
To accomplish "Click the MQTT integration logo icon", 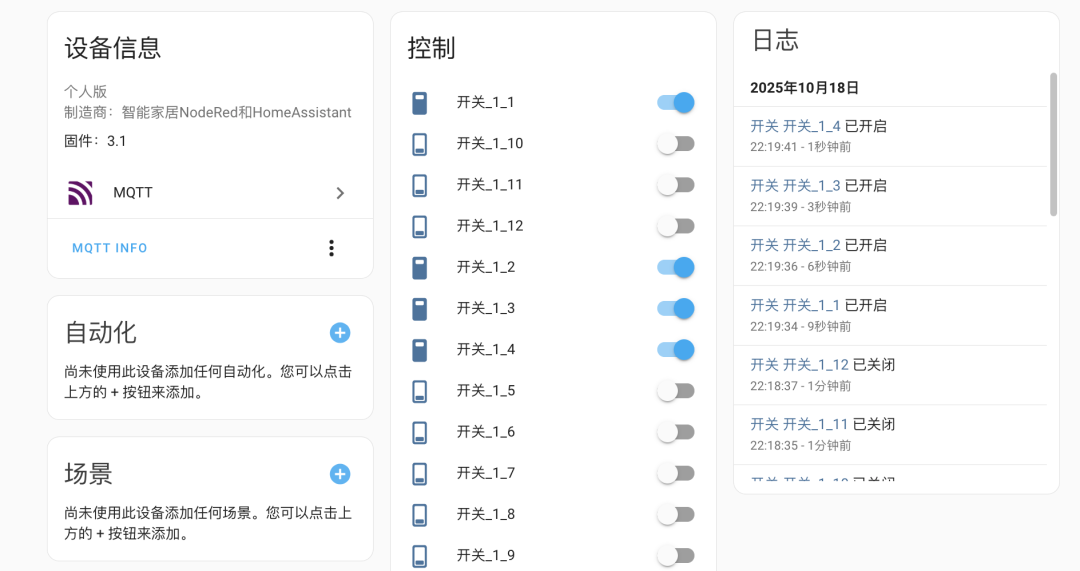I will point(81,193).
